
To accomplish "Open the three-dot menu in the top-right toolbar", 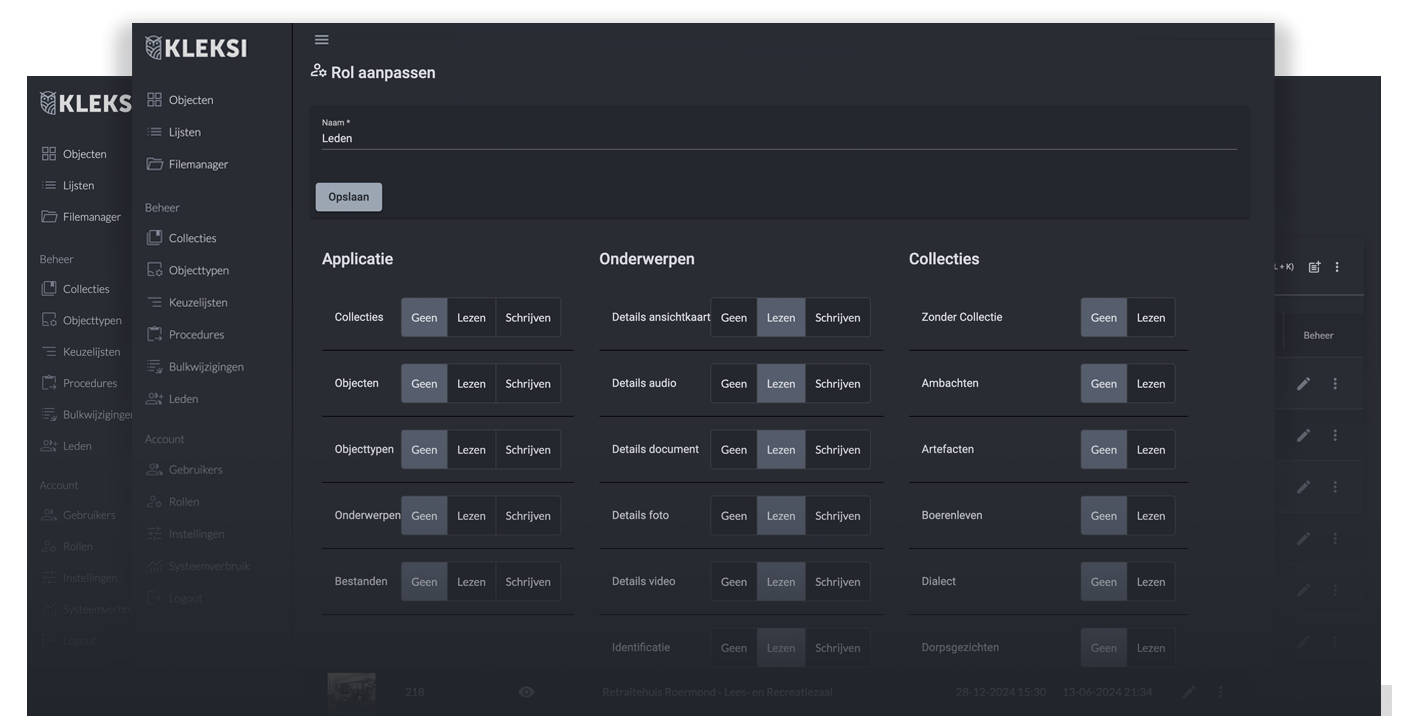I will click(x=1337, y=267).
